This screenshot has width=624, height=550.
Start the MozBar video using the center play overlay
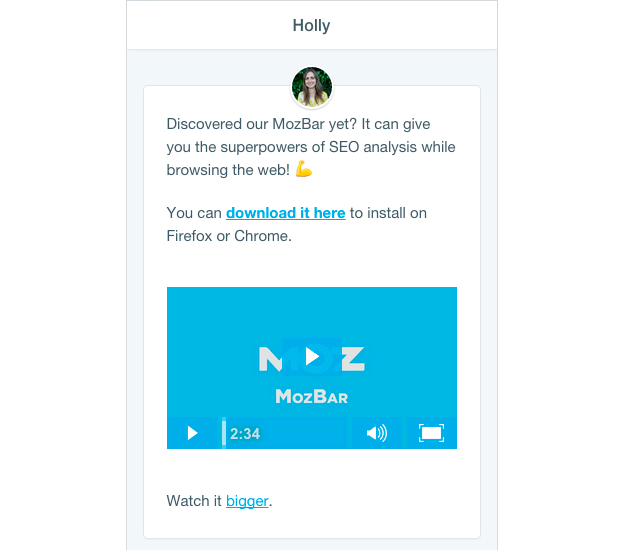[312, 357]
